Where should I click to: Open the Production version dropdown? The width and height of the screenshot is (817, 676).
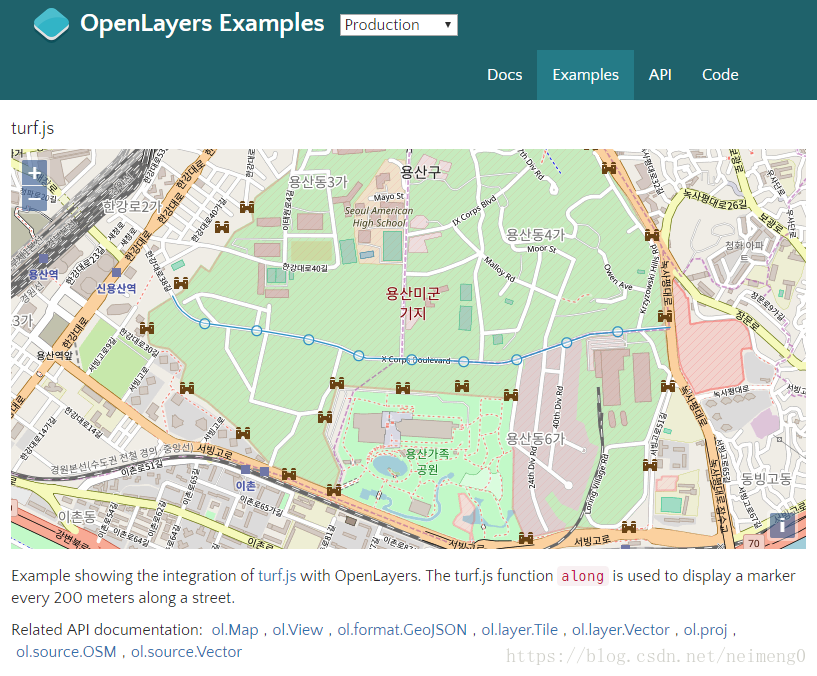(x=399, y=24)
